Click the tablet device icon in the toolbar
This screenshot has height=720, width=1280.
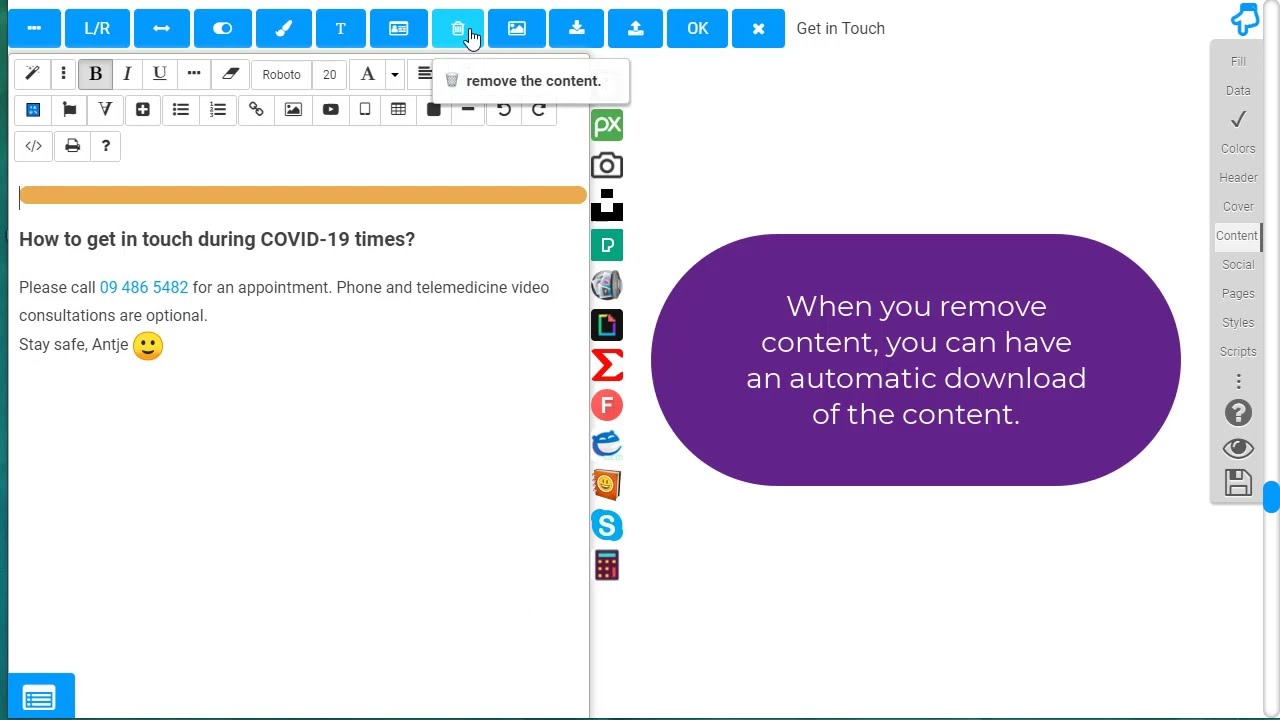pyautogui.click(x=365, y=110)
